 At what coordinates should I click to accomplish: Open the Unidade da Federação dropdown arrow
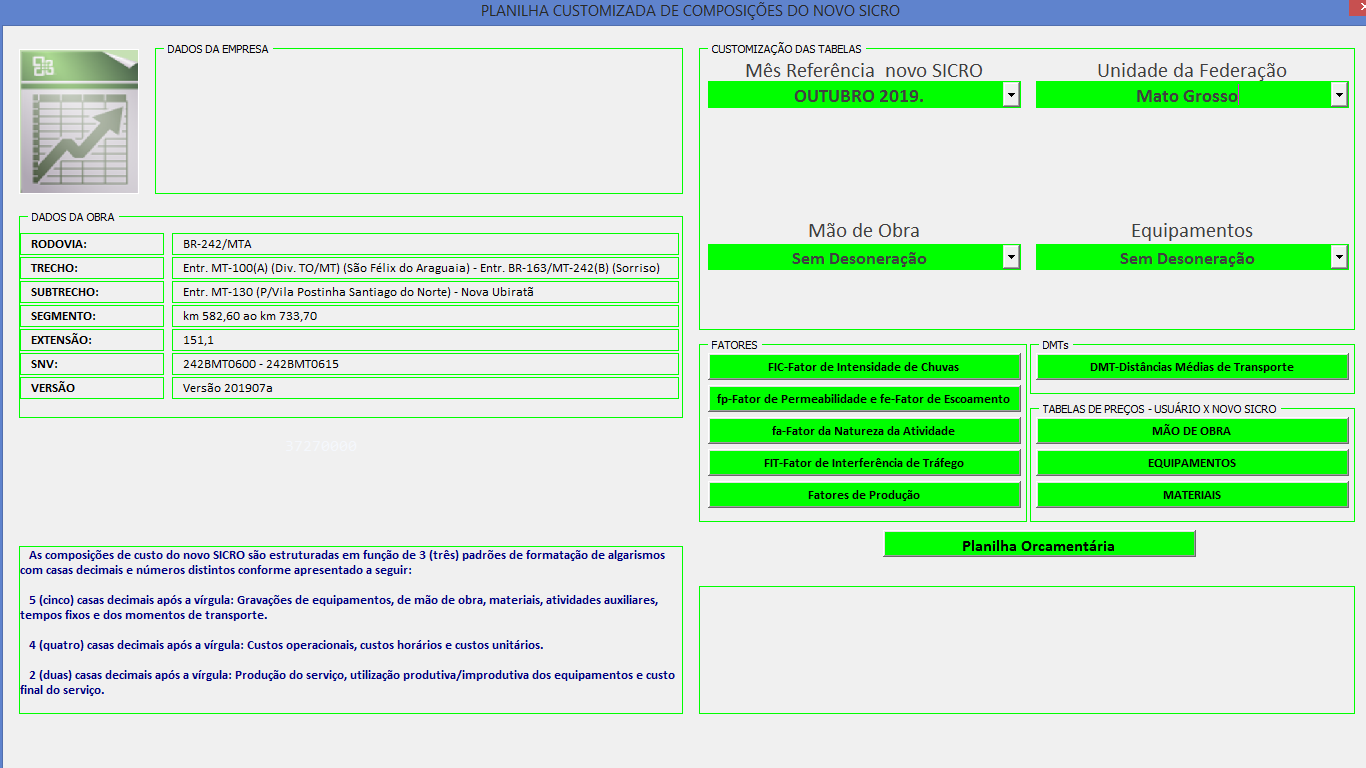tap(1339, 95)
